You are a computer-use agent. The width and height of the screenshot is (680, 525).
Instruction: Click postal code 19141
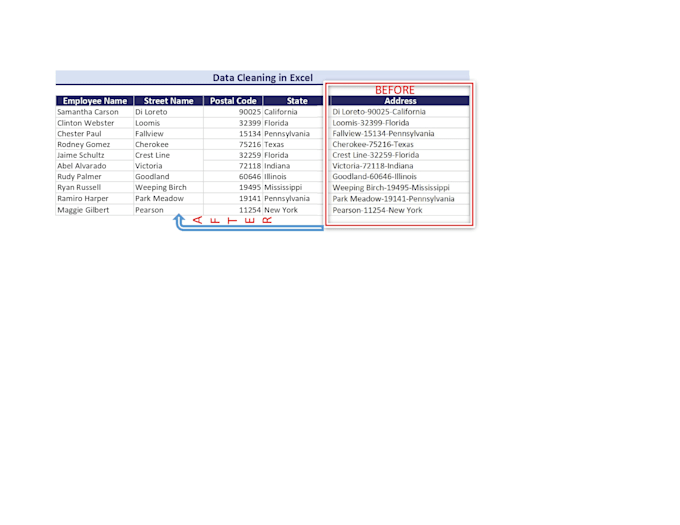point(233,198)
